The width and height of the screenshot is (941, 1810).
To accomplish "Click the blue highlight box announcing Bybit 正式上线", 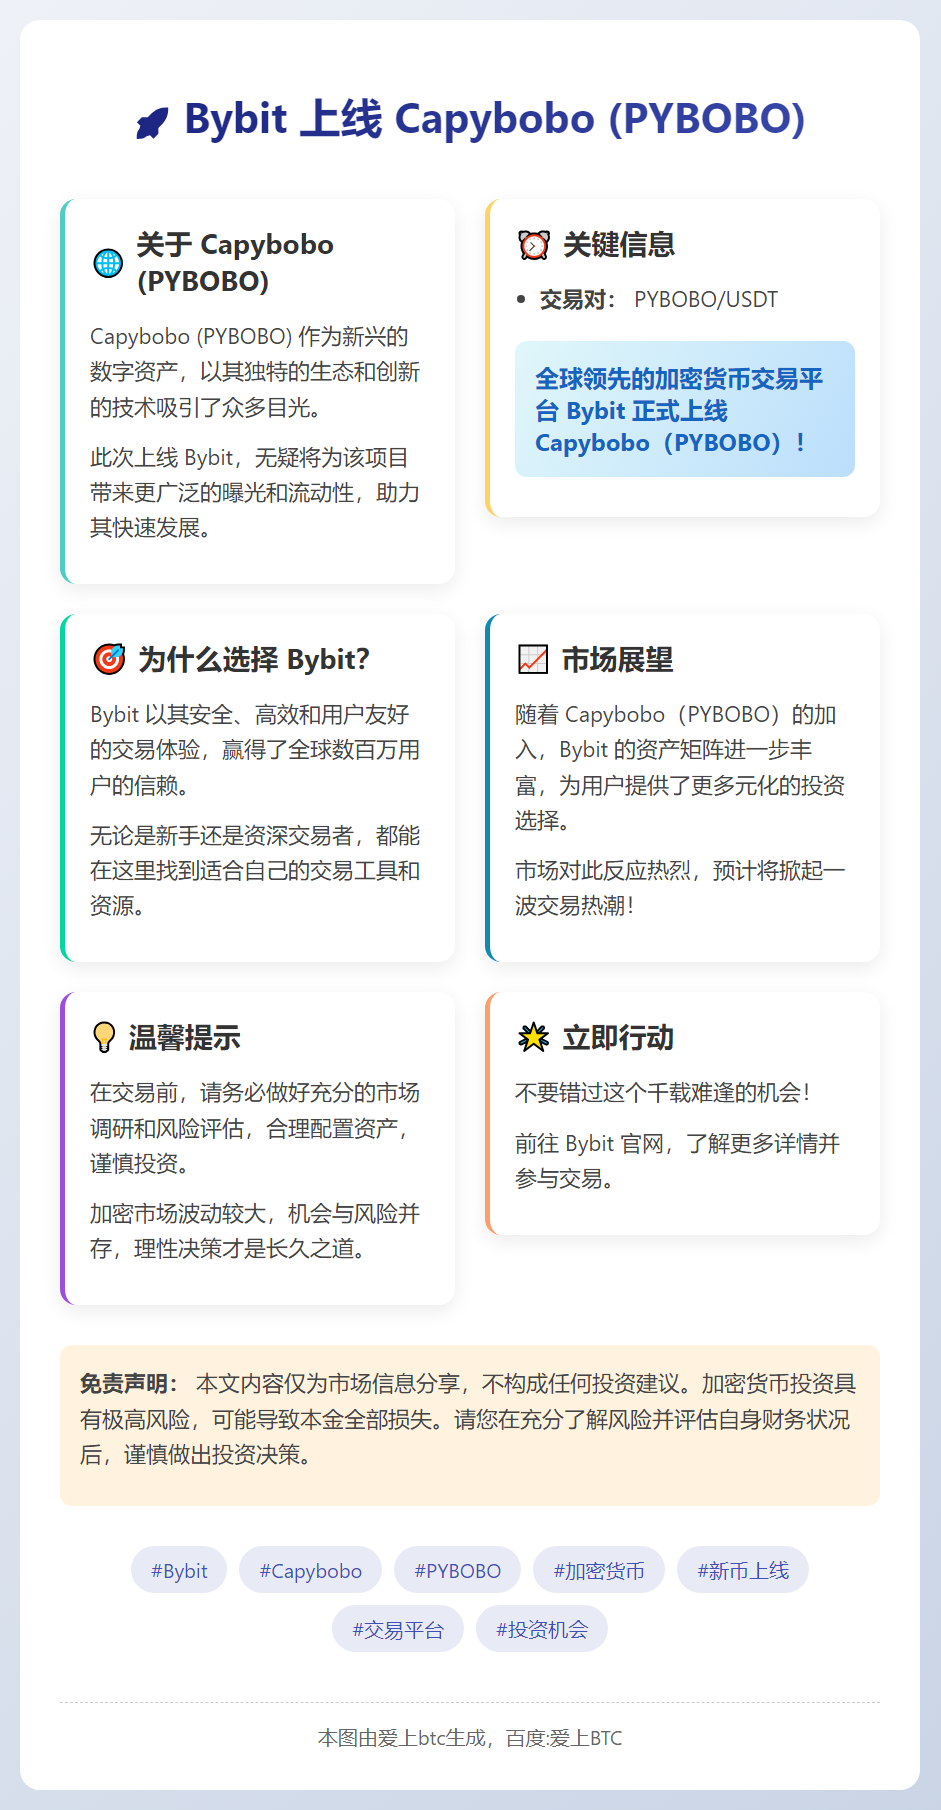I will (x=685, y=409).
